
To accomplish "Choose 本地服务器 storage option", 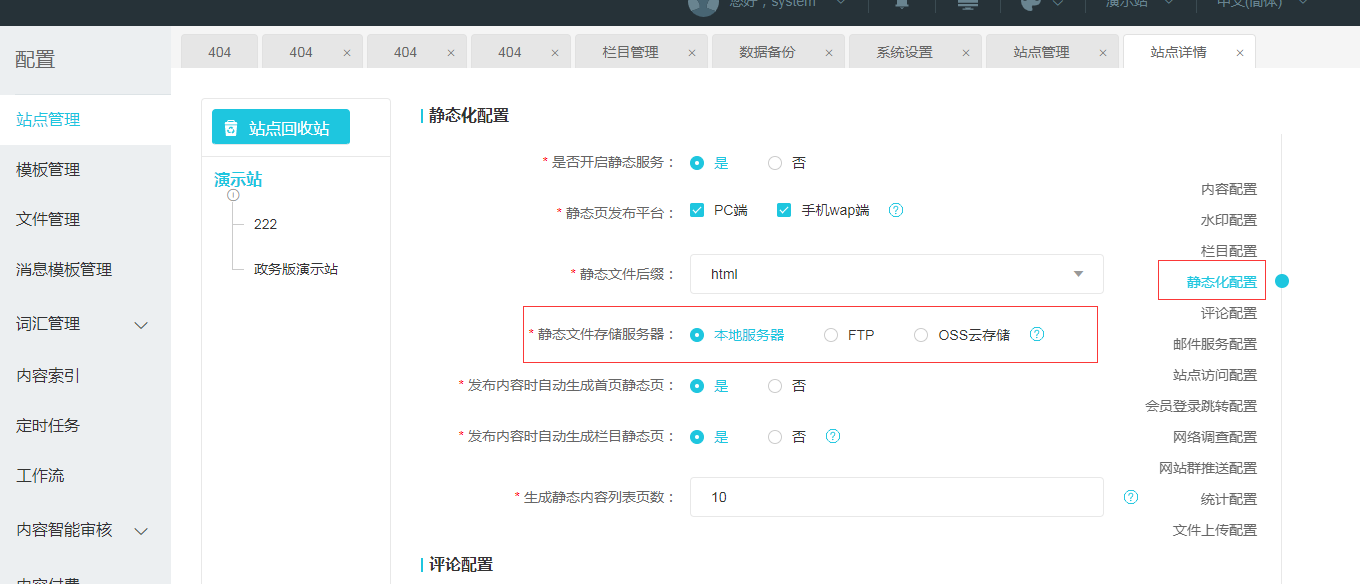I will click(697, 335).
